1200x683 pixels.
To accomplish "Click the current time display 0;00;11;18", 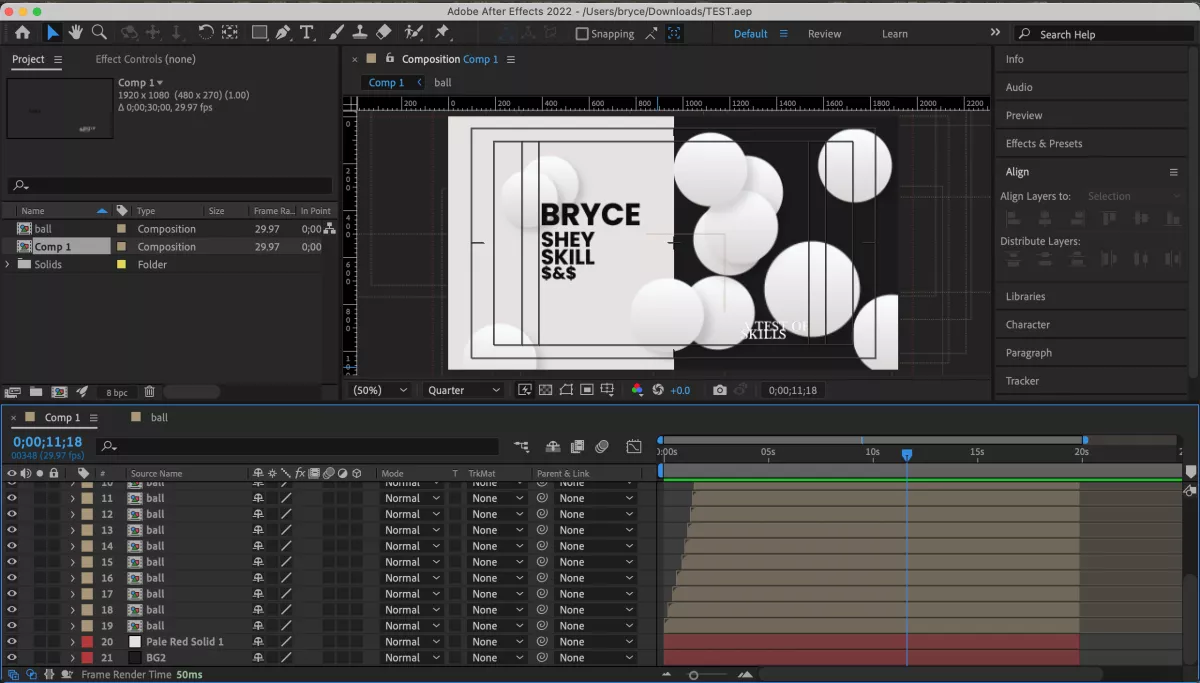I will [45, 440].
